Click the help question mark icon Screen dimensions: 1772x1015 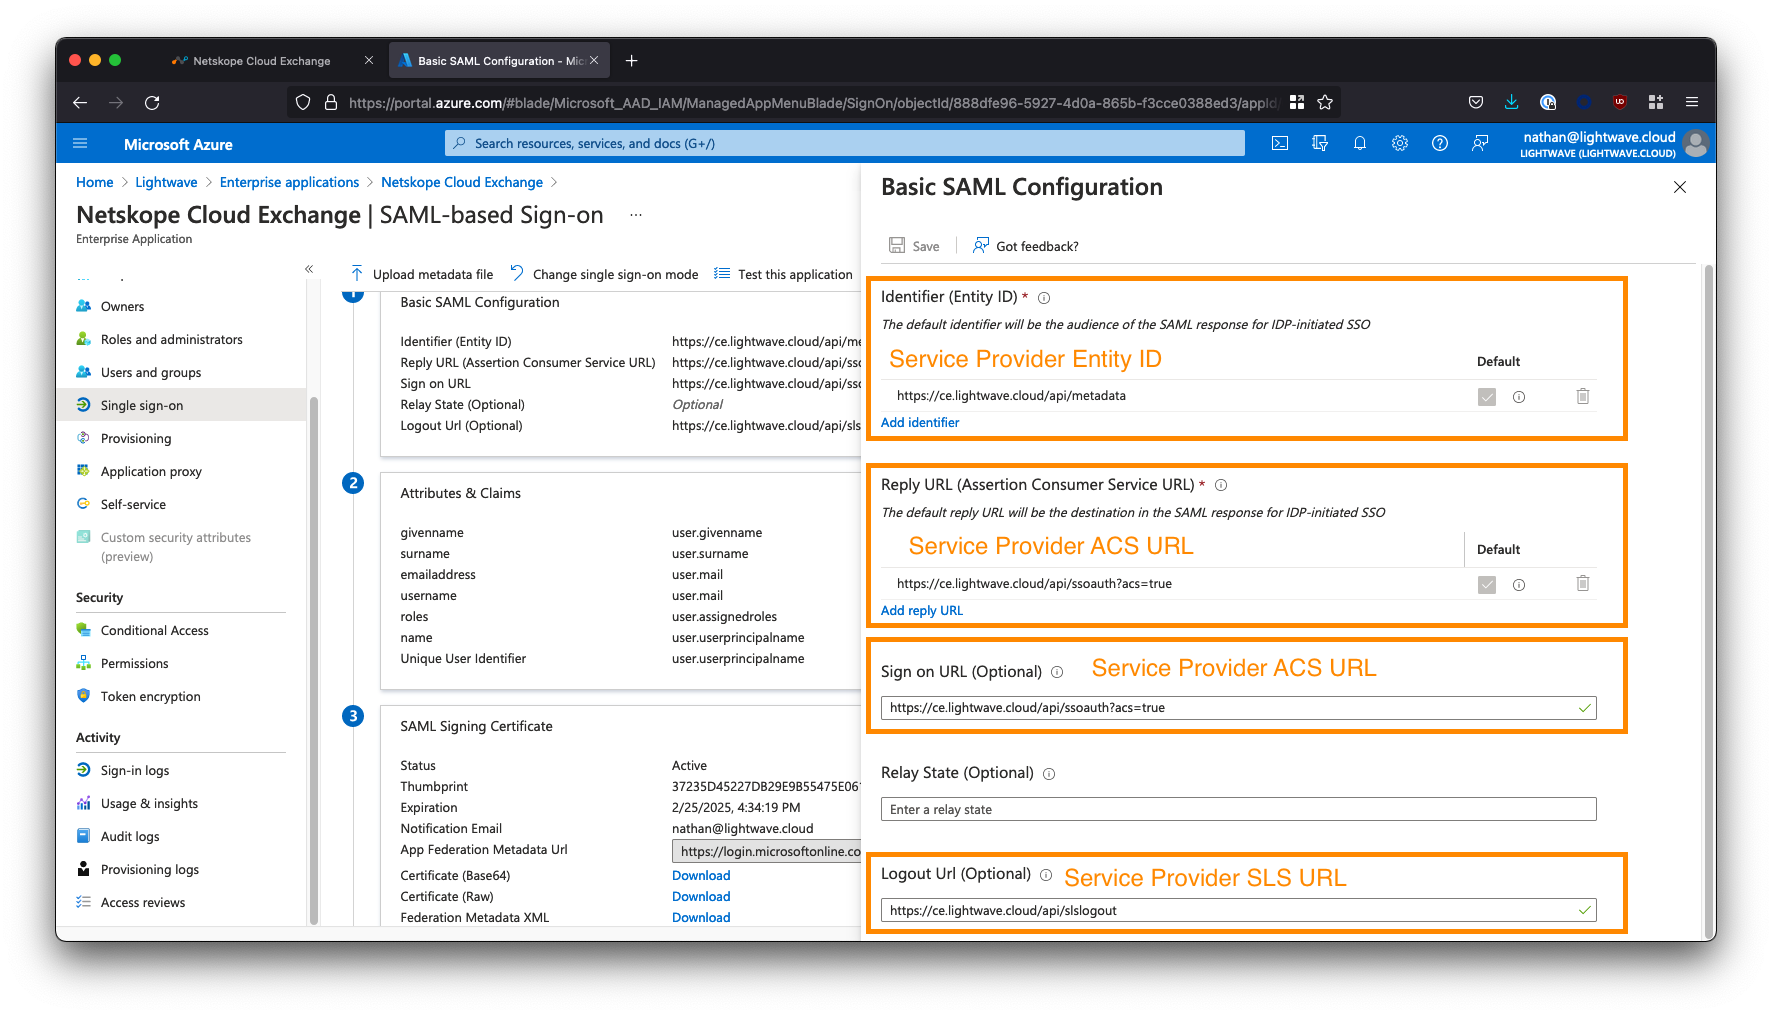click(x=1440, y=143)
